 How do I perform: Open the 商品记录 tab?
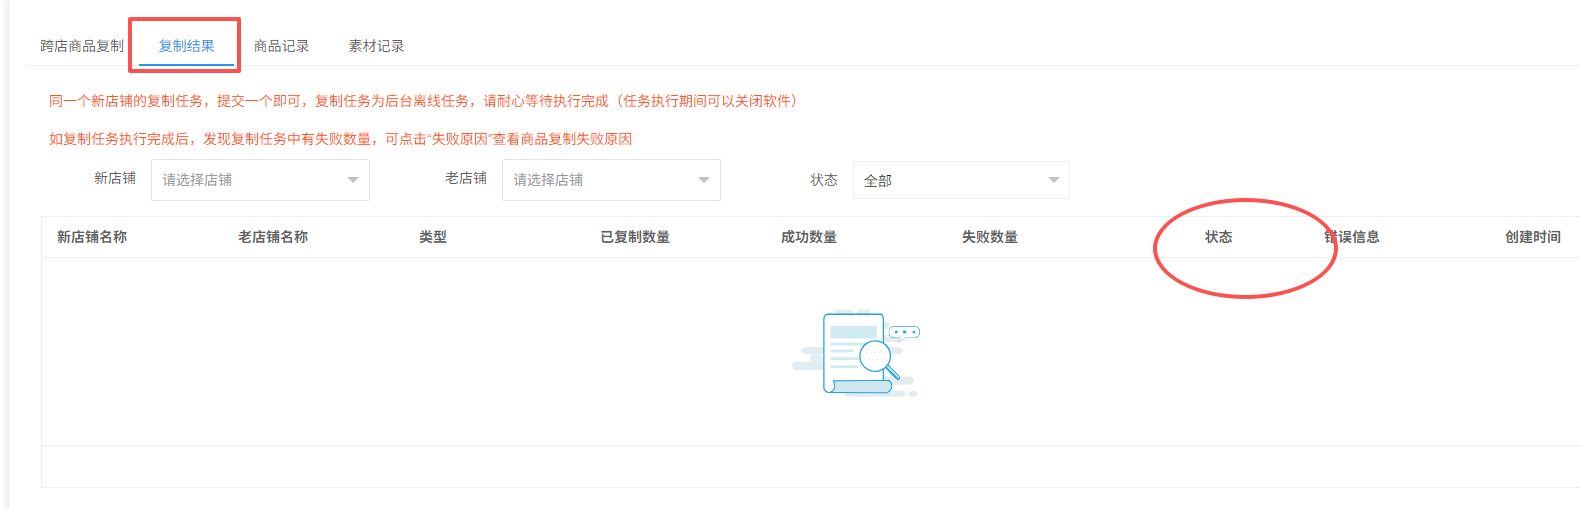pos(281,46)
